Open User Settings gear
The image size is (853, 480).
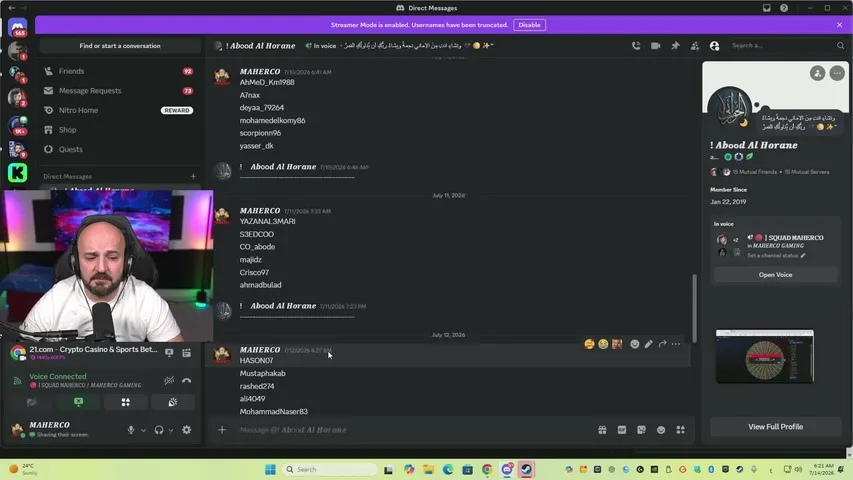pyautogui.click(x=187, y=430)
